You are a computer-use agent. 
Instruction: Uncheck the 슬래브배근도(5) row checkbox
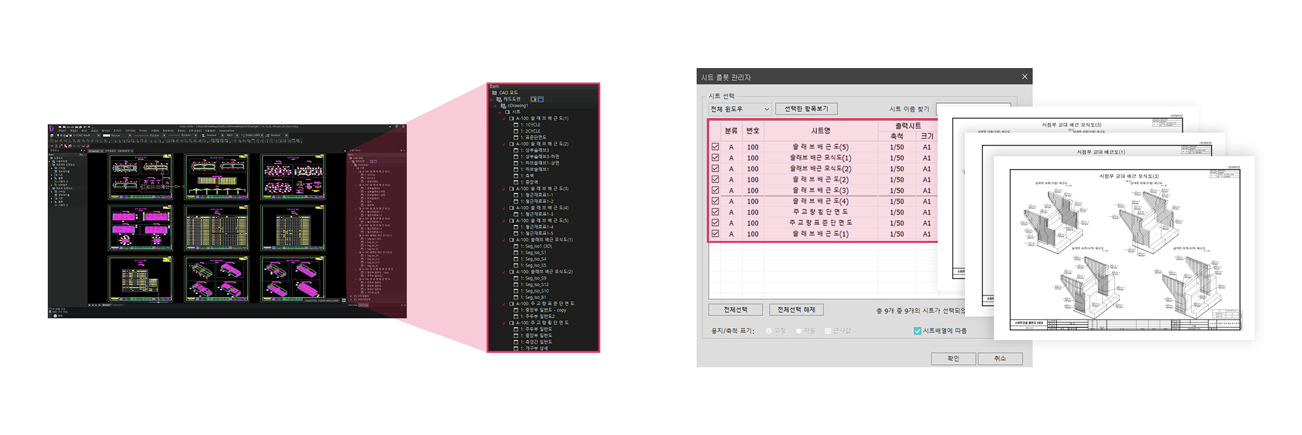(715, 147)
